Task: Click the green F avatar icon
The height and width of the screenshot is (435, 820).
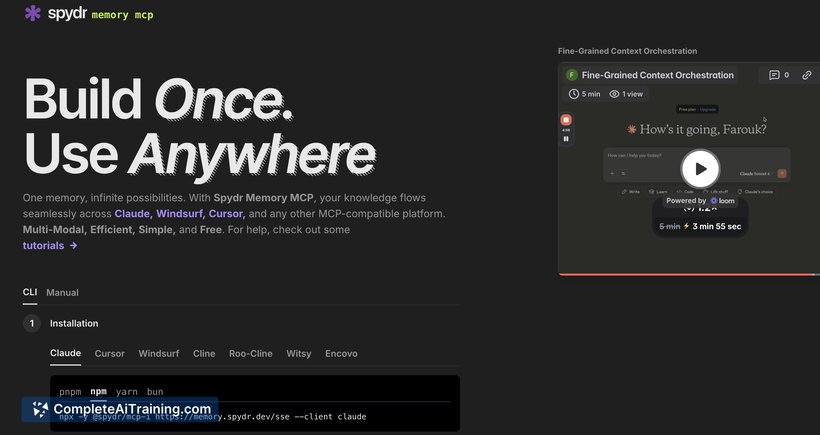Action: click(572, 75)
